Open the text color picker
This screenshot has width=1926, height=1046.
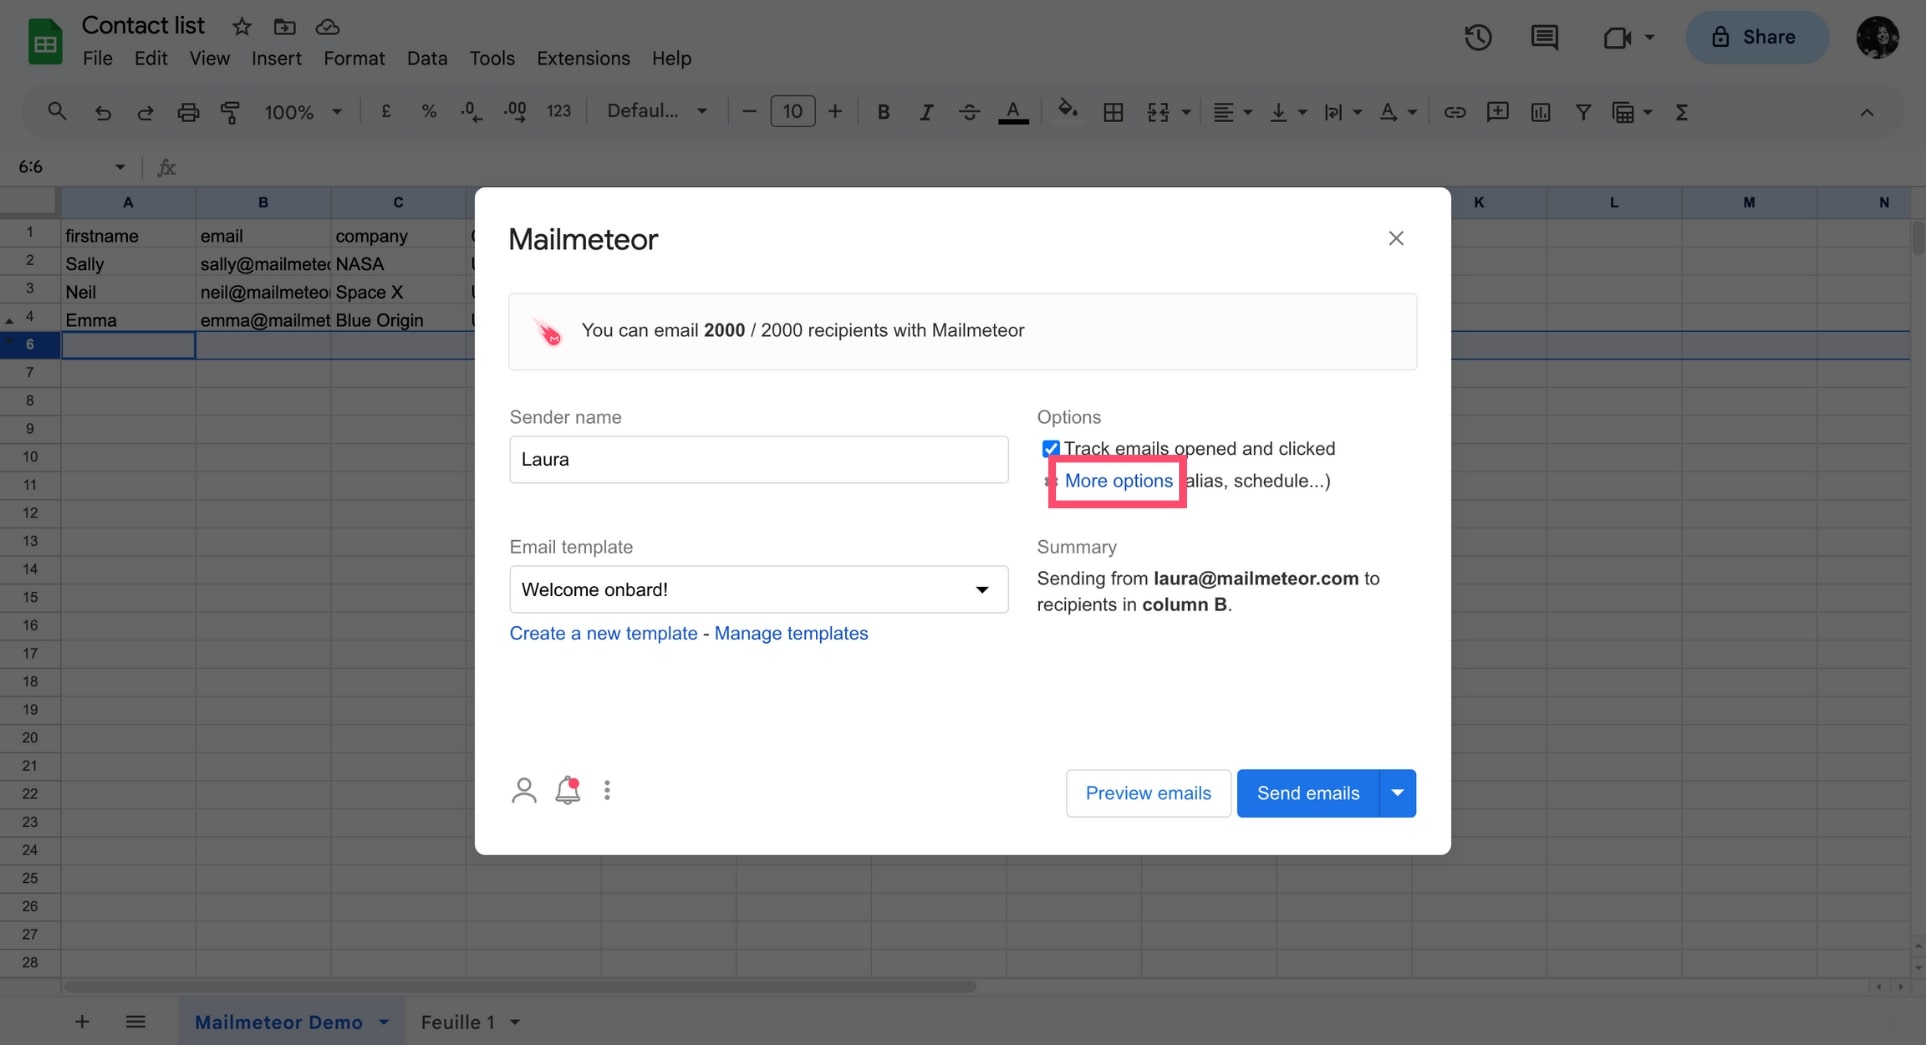pyautogui.click(x=1013, y=112)
